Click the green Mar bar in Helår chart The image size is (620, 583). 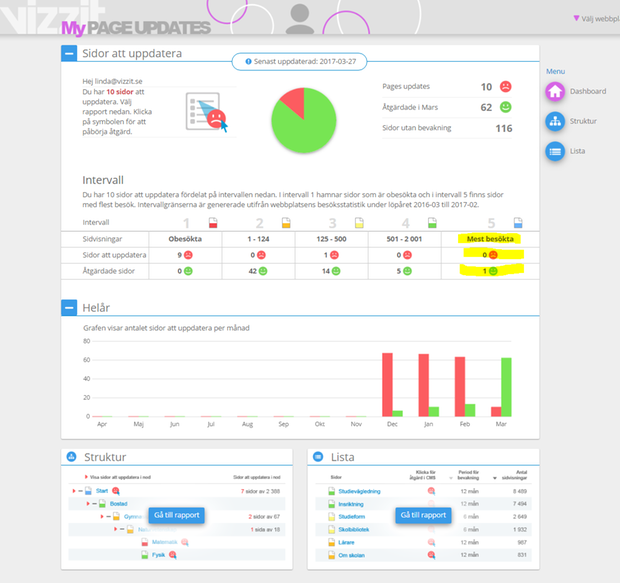(506, 387)
